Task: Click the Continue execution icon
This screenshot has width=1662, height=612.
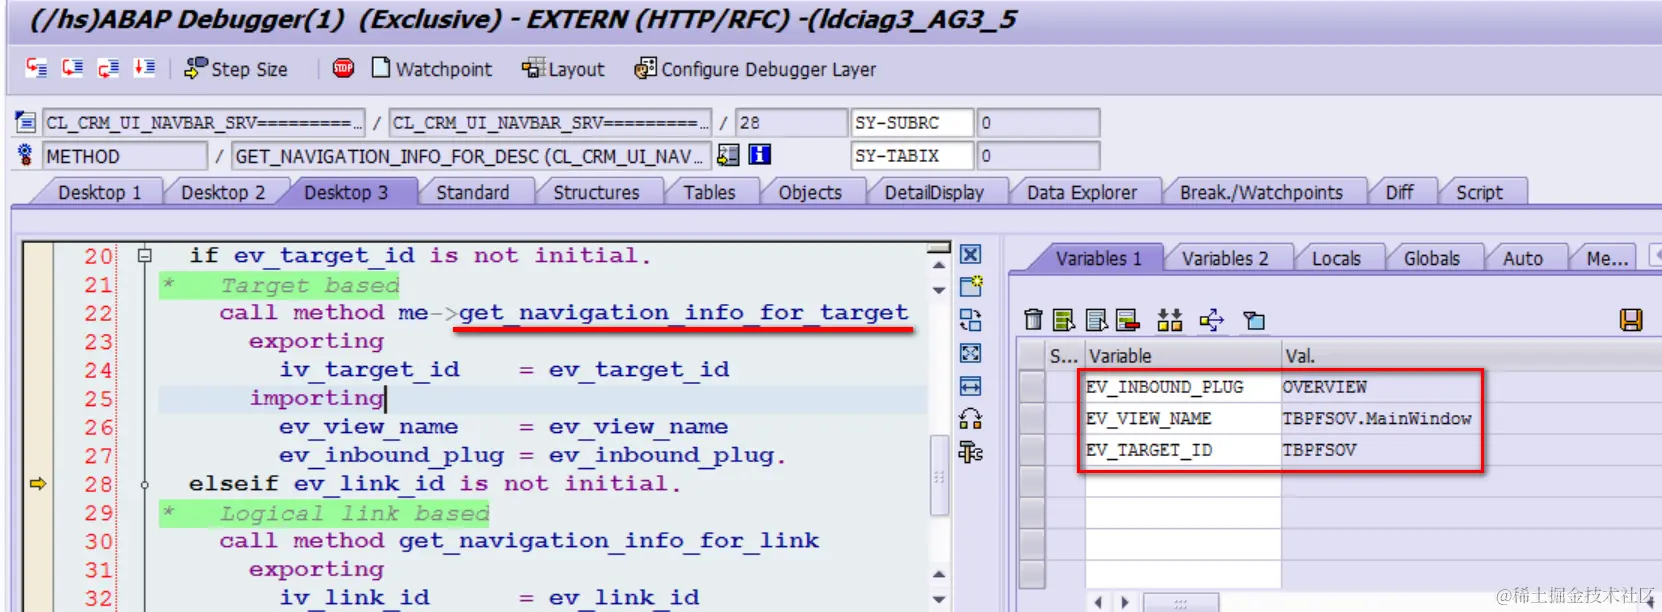Action: [144, 68]
